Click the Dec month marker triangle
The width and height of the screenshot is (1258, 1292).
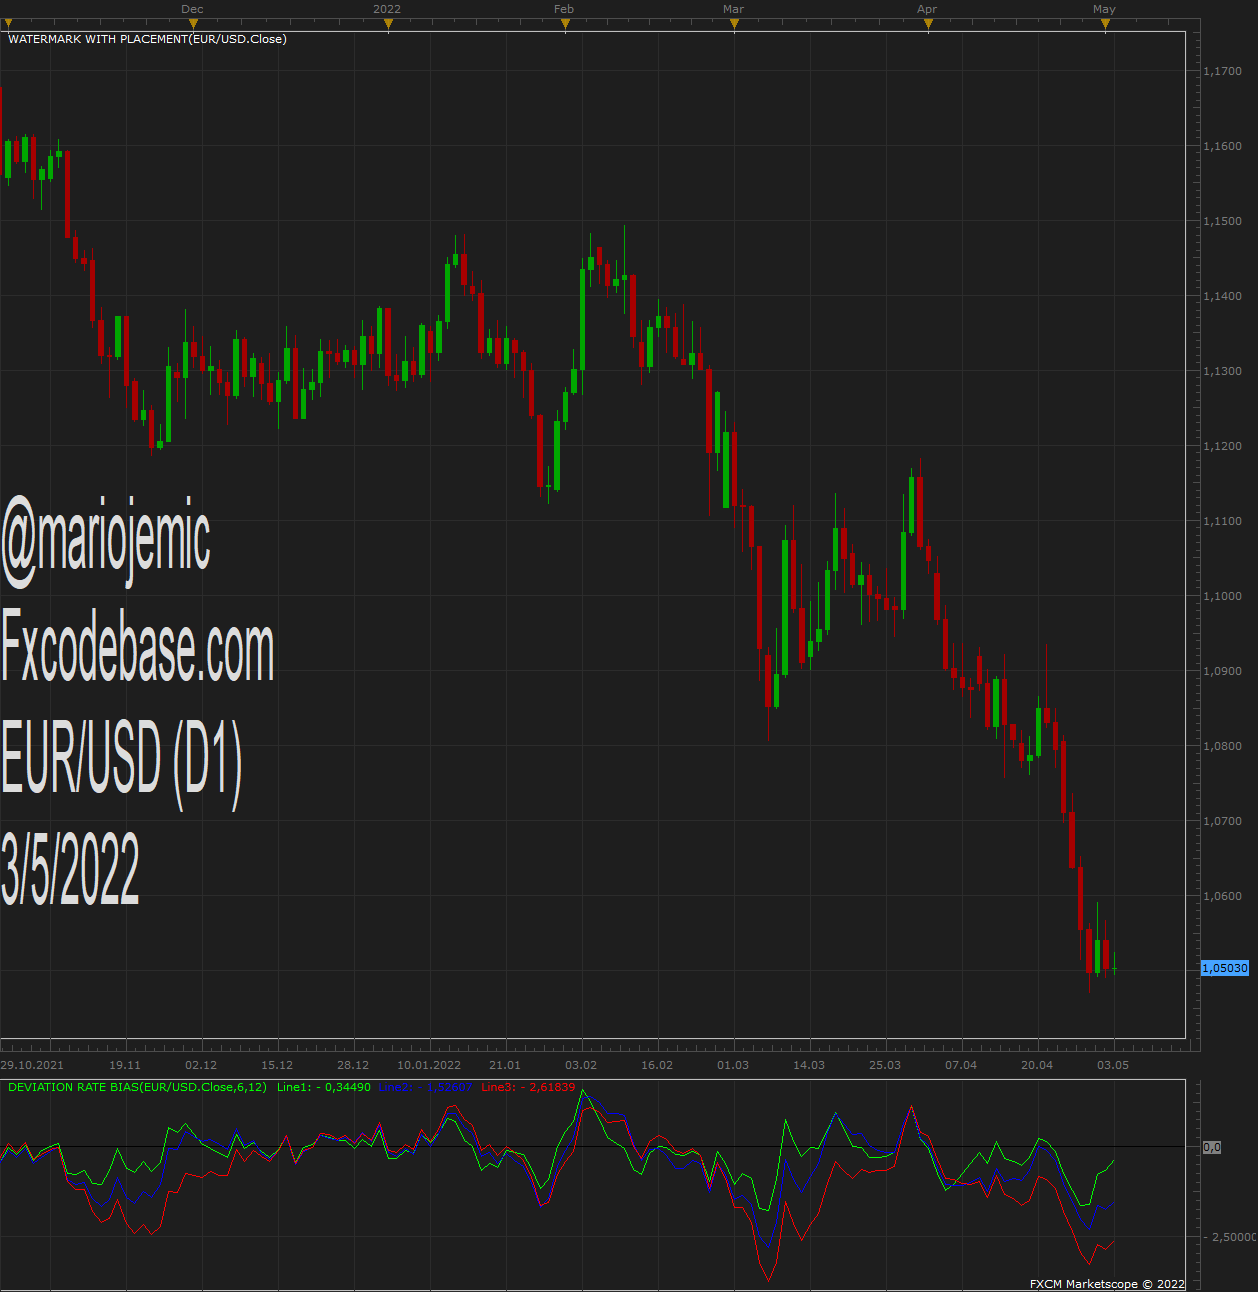coord(193,25)
